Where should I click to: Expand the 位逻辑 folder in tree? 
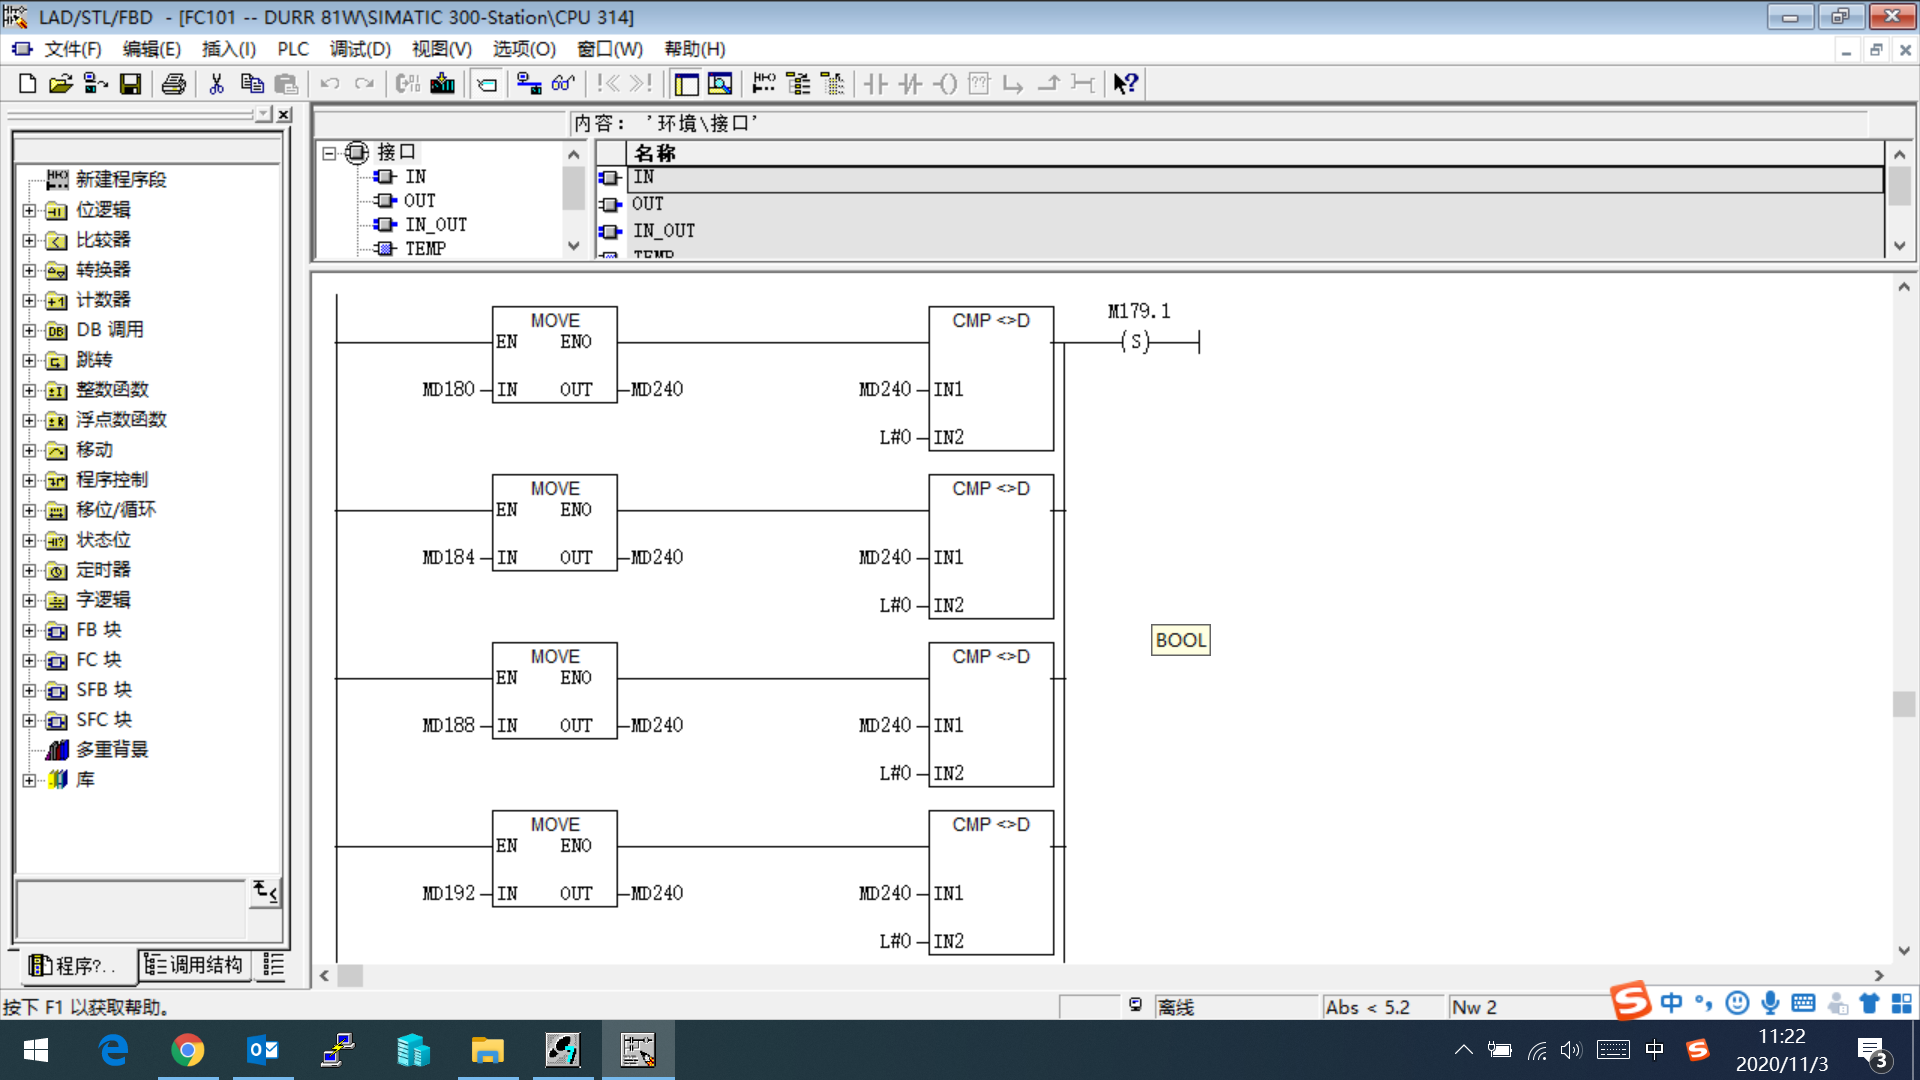30,210
